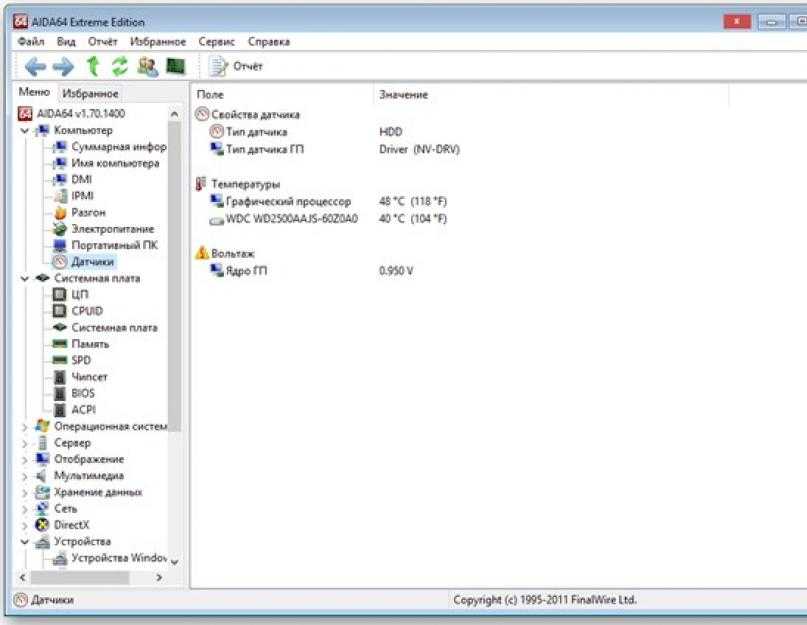This screenshot has width=807, height=625.
Task: Click the Отчёт report toolbar button
Action: 236,66
